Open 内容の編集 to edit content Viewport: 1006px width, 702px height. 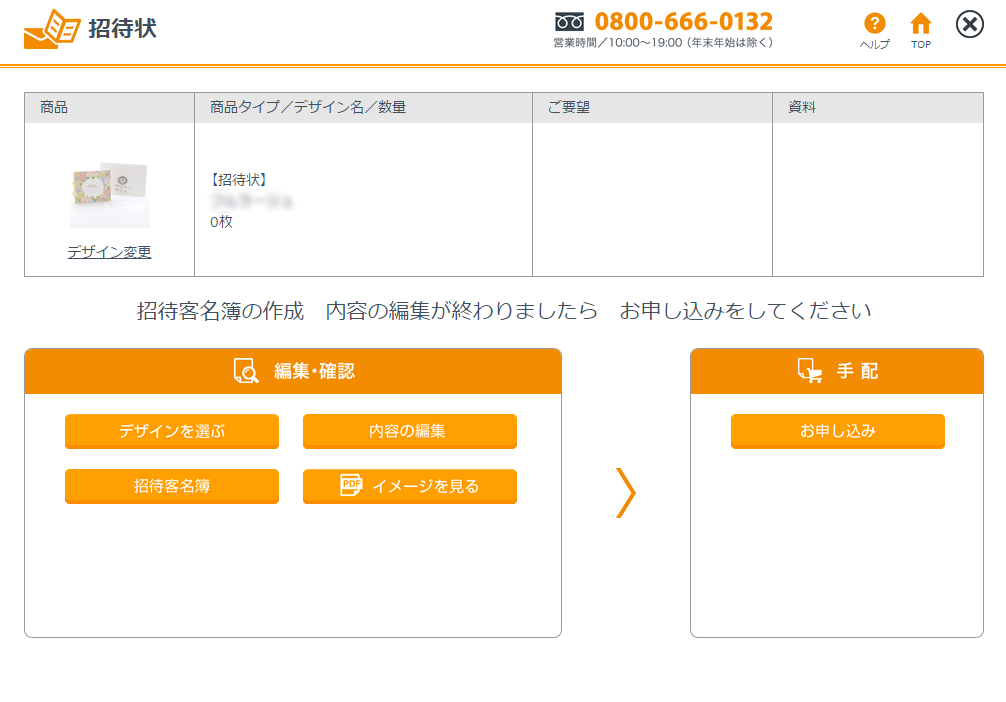click(x=409, y=431)
